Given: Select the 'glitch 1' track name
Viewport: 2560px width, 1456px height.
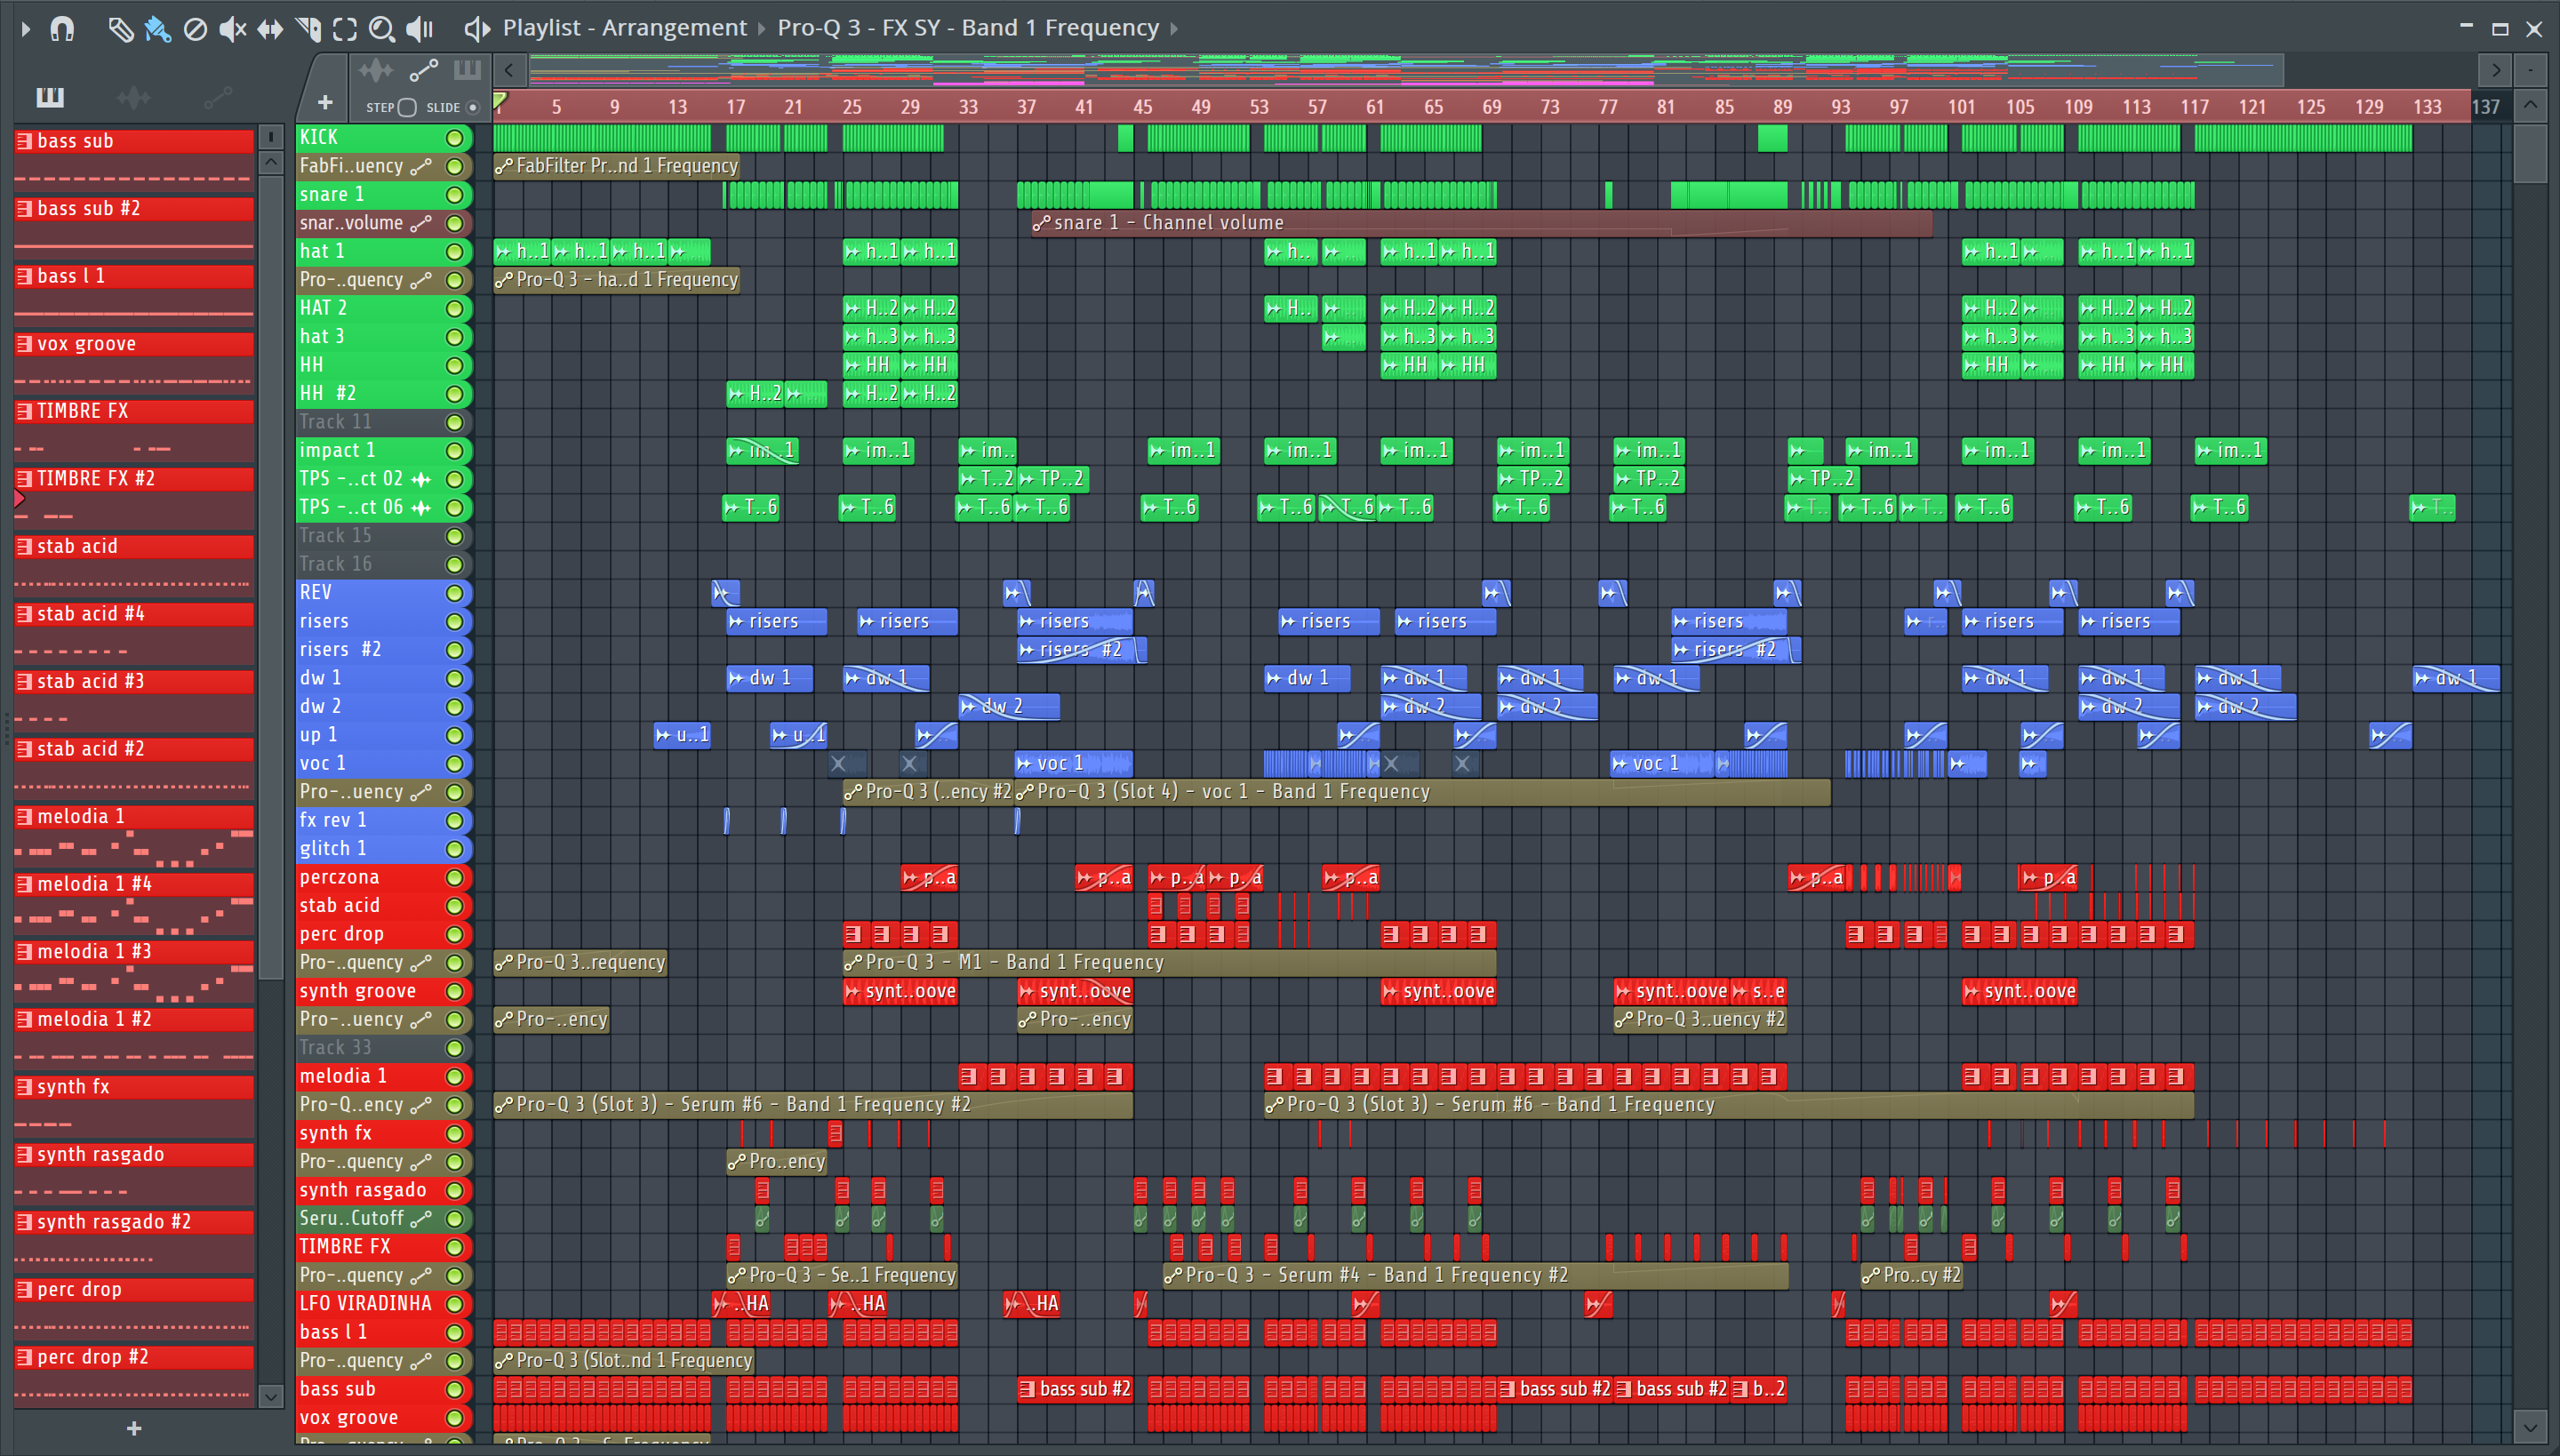Looking at the screenshot, I should 333,849.
